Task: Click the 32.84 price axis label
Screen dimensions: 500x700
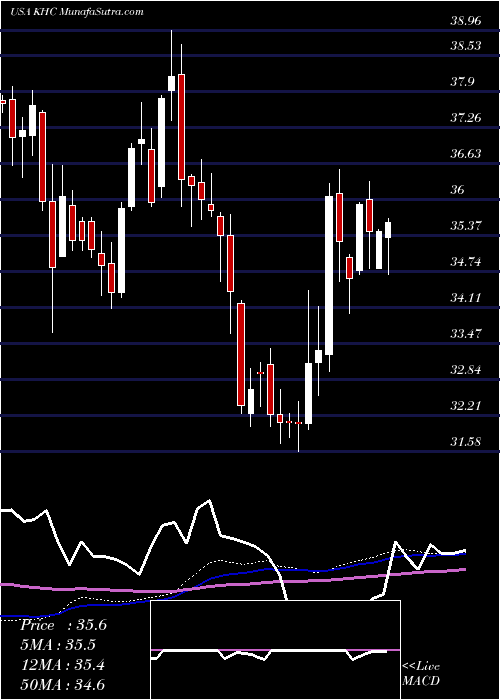Action: point(466,370)
